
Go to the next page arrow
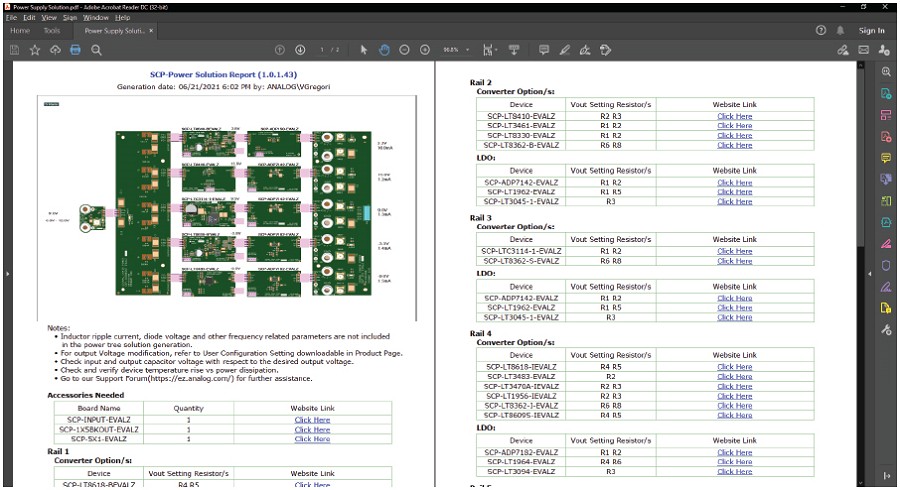(300, 50)
